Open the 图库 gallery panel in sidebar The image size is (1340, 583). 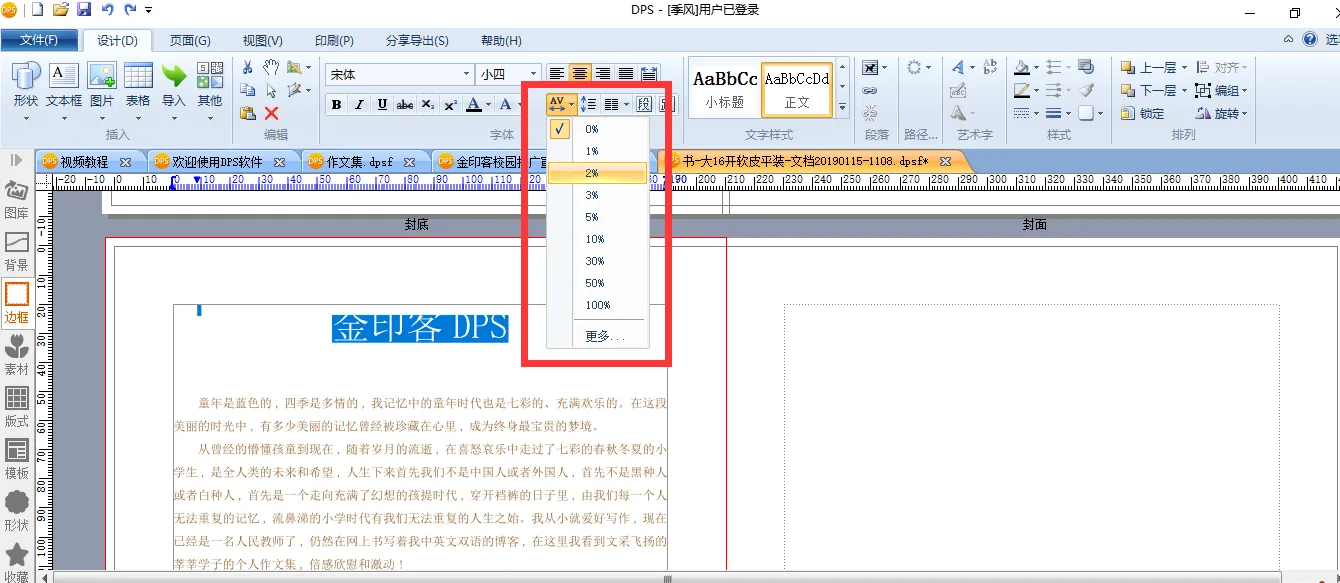pyautogui.click(x=17, y=199)
